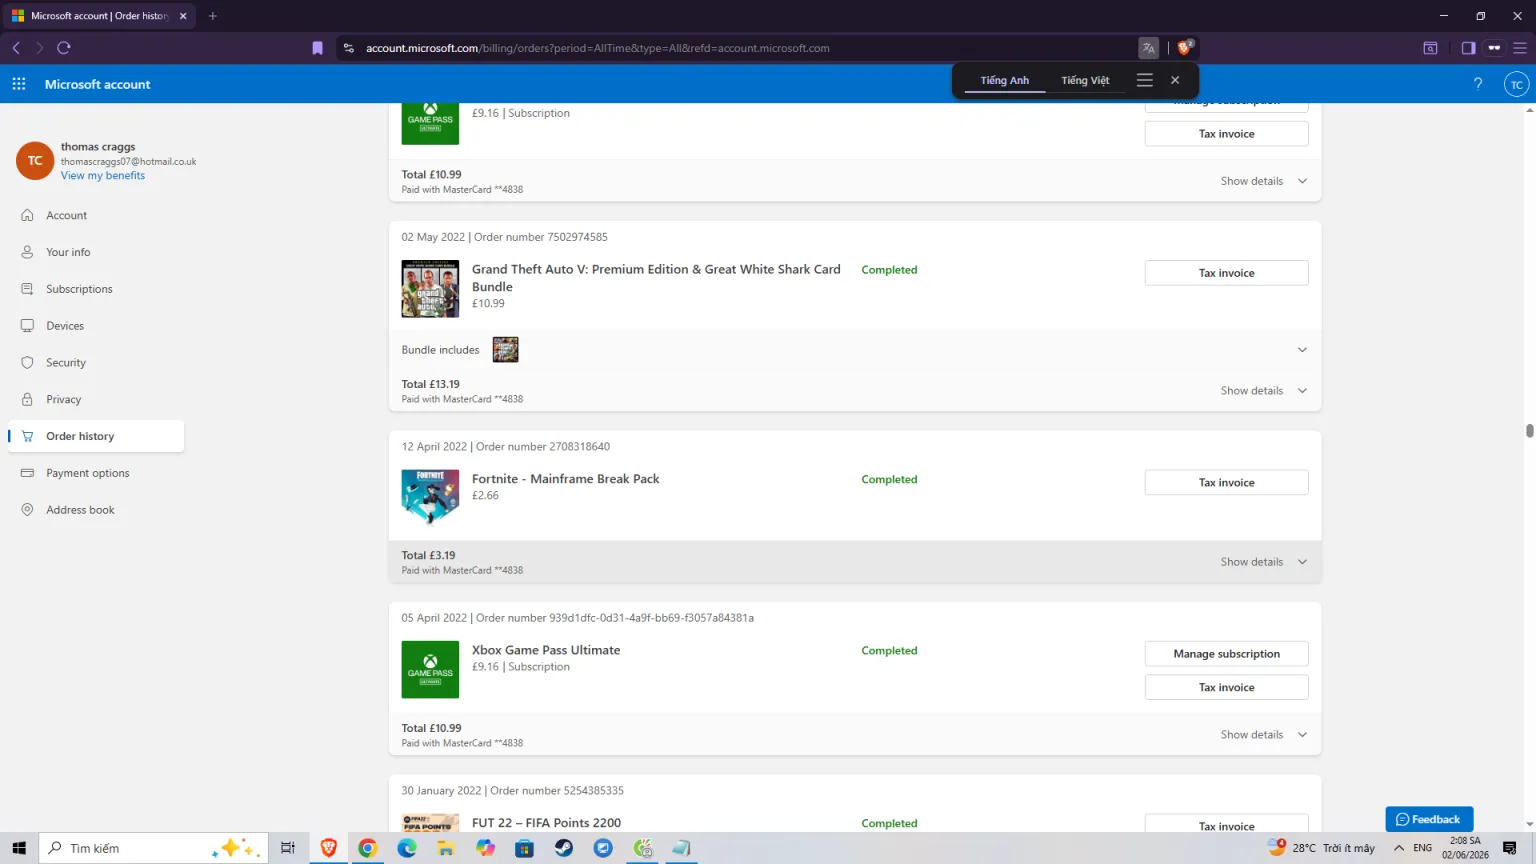Open Tax invoice for 05 April Game Pass
Viewport: 1536px width, 864px height.
[x=1226, y=688]
